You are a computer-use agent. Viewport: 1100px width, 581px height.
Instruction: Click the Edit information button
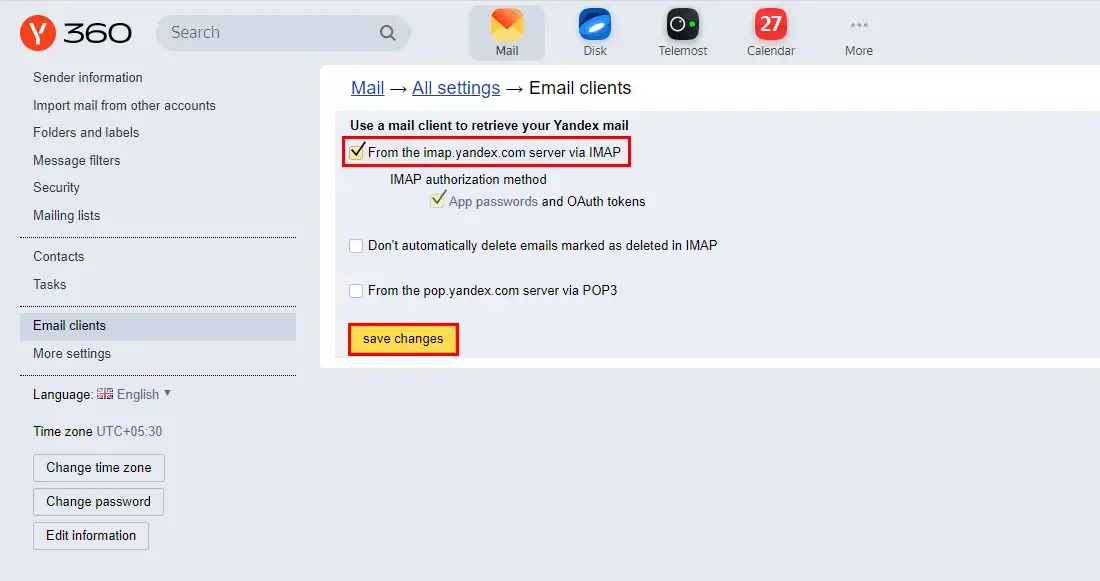tap(91, 535)
